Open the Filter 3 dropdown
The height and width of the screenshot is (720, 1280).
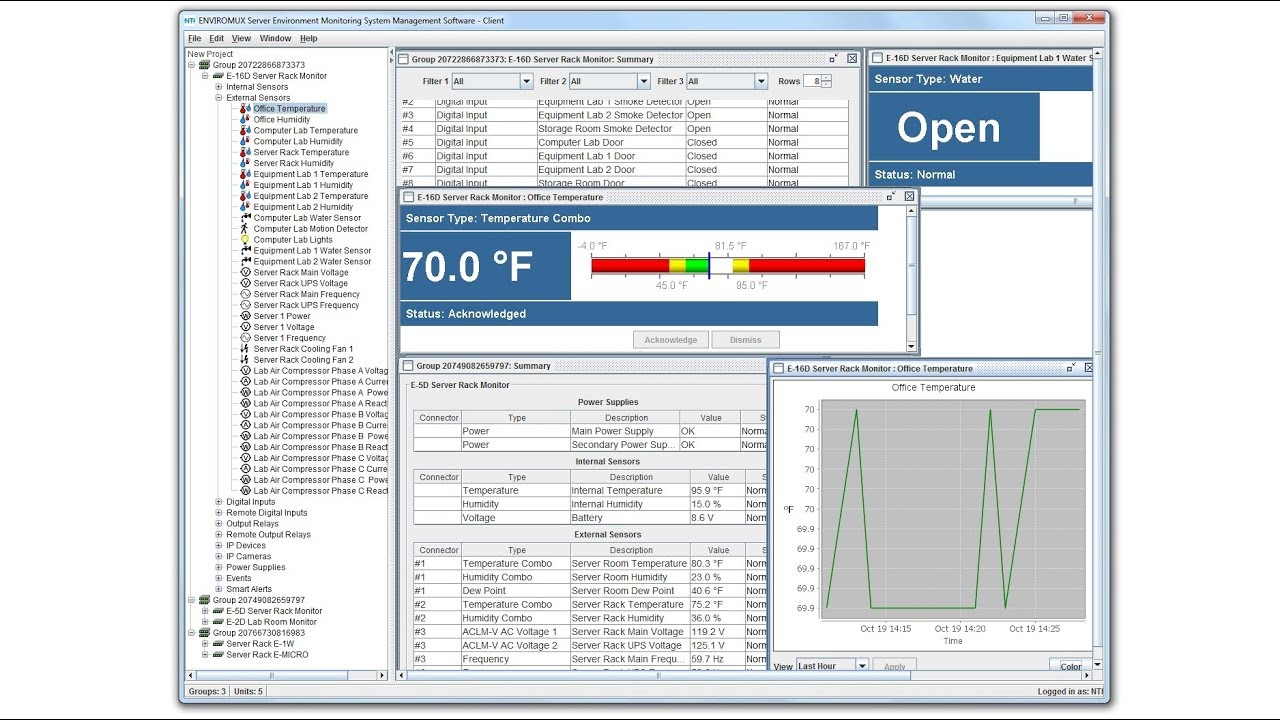click(x=761, y=82)
